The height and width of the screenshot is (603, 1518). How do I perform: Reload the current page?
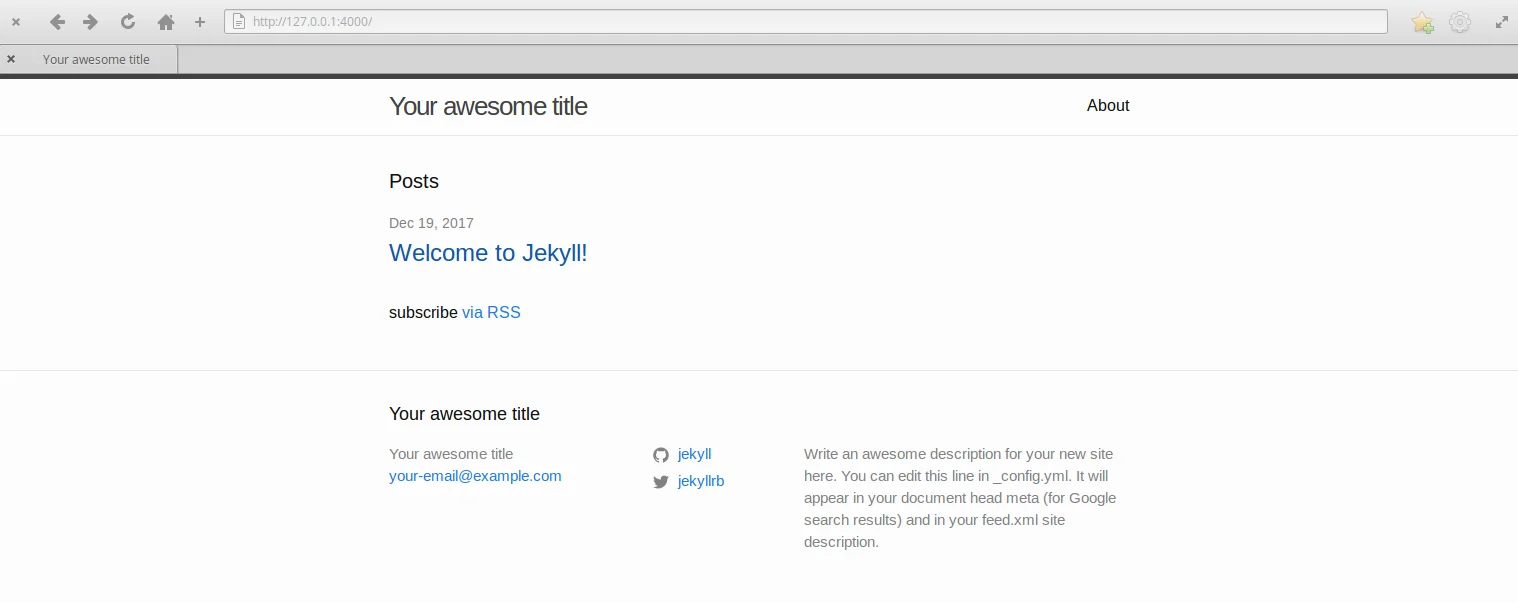coord(128,21)
